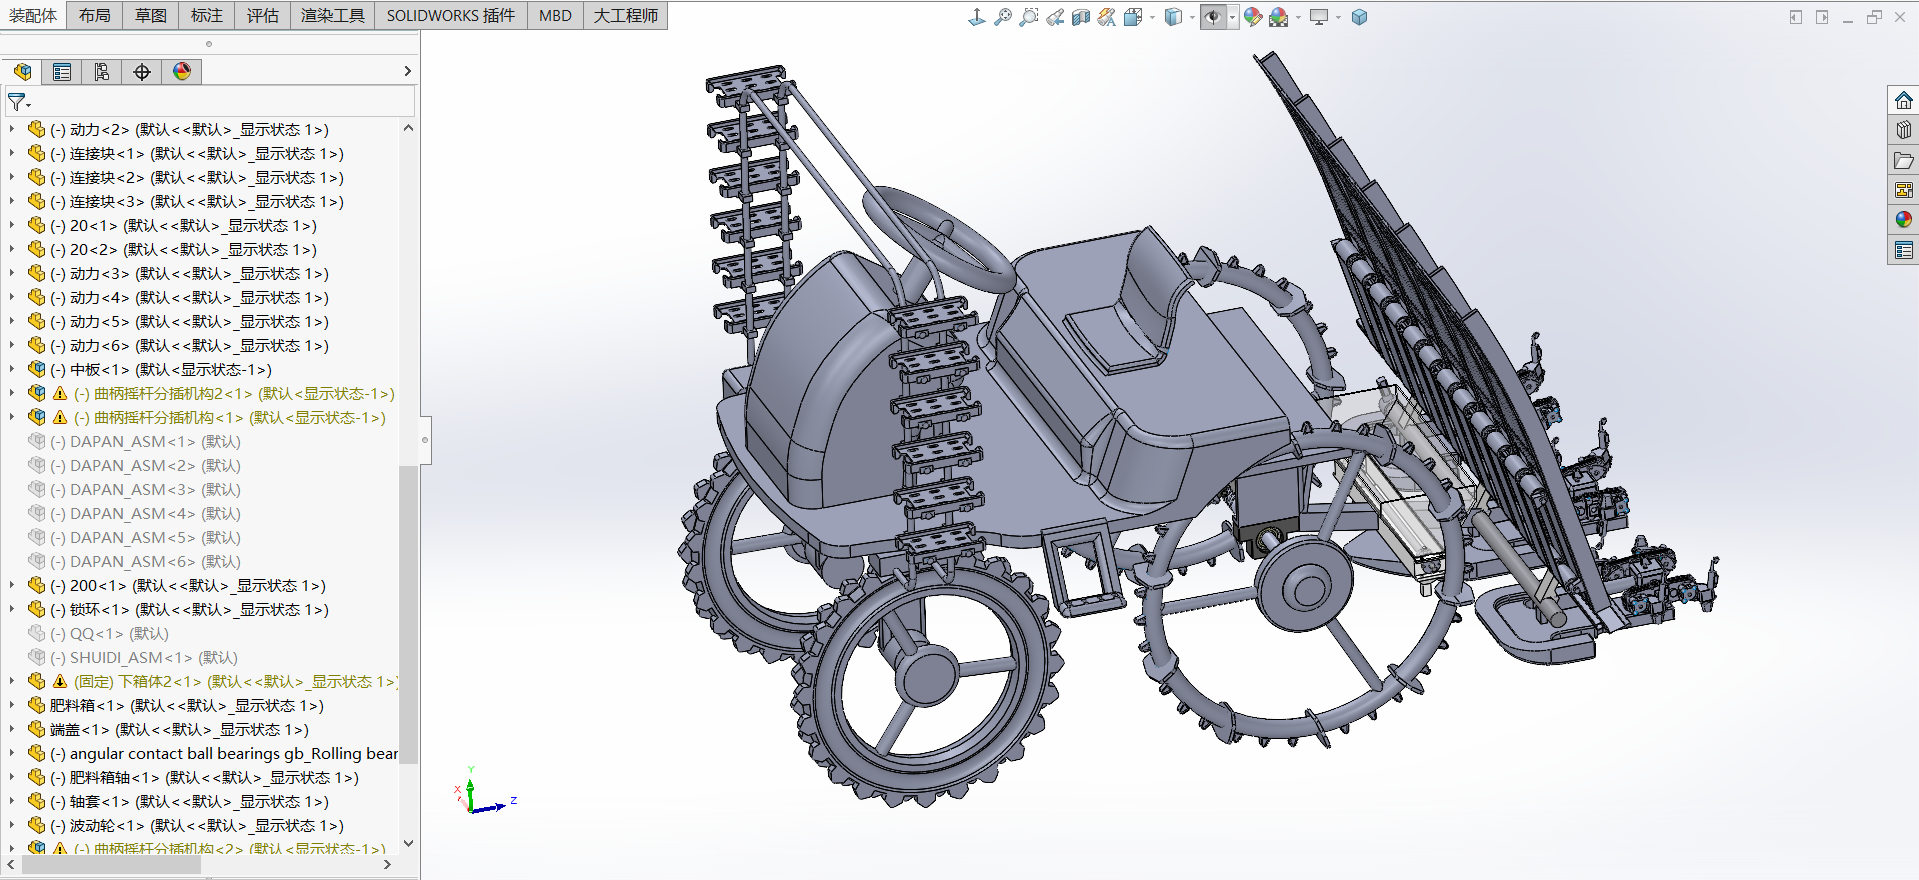Switch to the 装配体 tab
Screen dimensions: 1919x880
pos(33,15)
